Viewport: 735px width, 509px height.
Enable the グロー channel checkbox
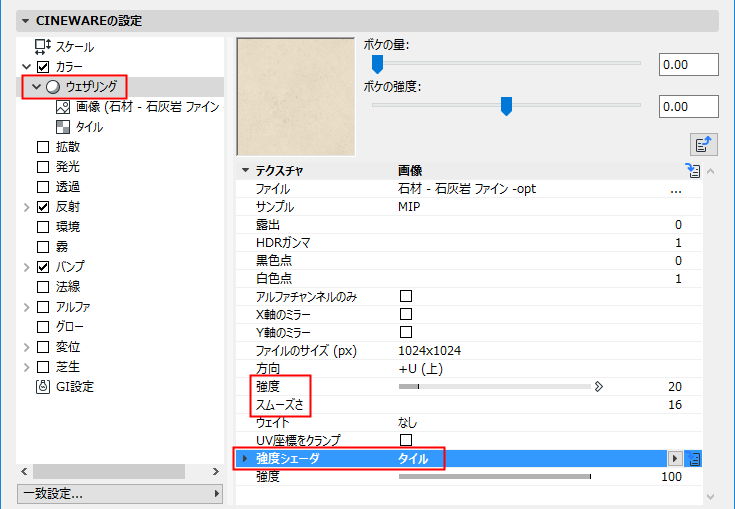(x=43, y=327)
